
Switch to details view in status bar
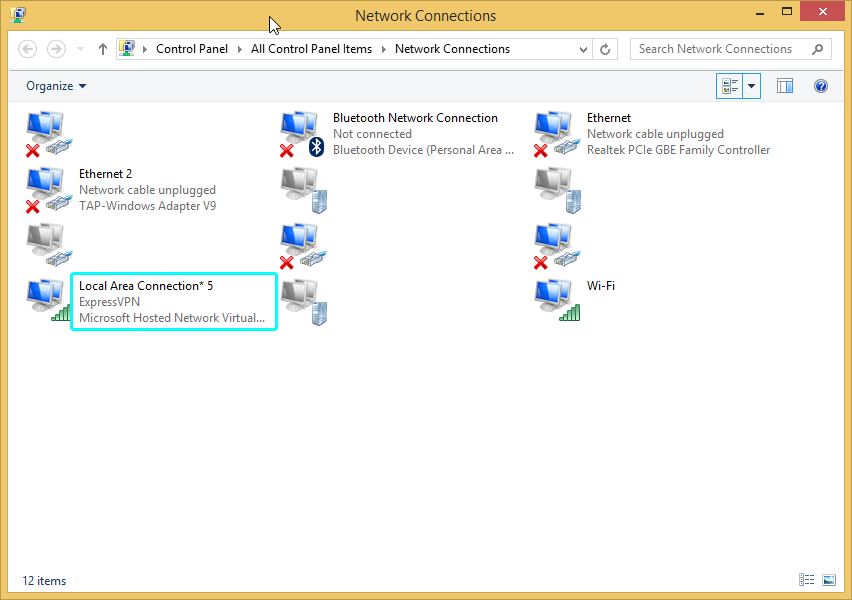click(806, 580)
